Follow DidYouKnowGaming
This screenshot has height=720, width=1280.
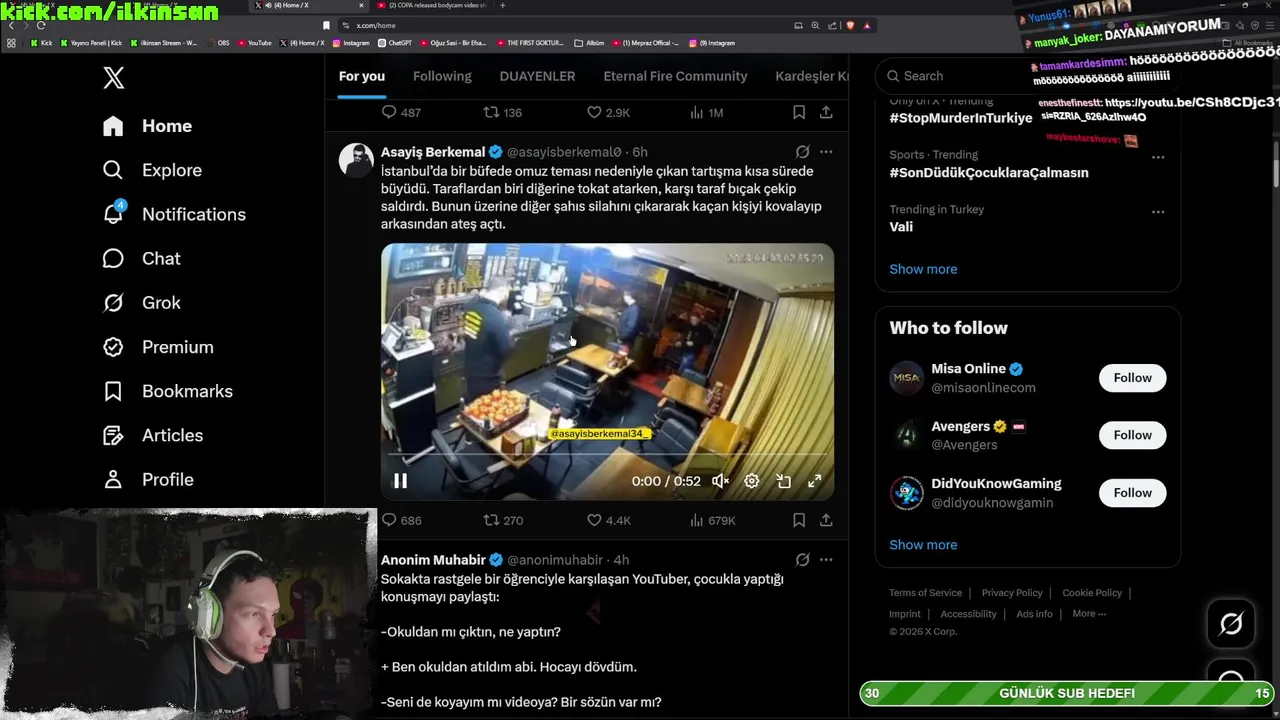coord(1133,493)
